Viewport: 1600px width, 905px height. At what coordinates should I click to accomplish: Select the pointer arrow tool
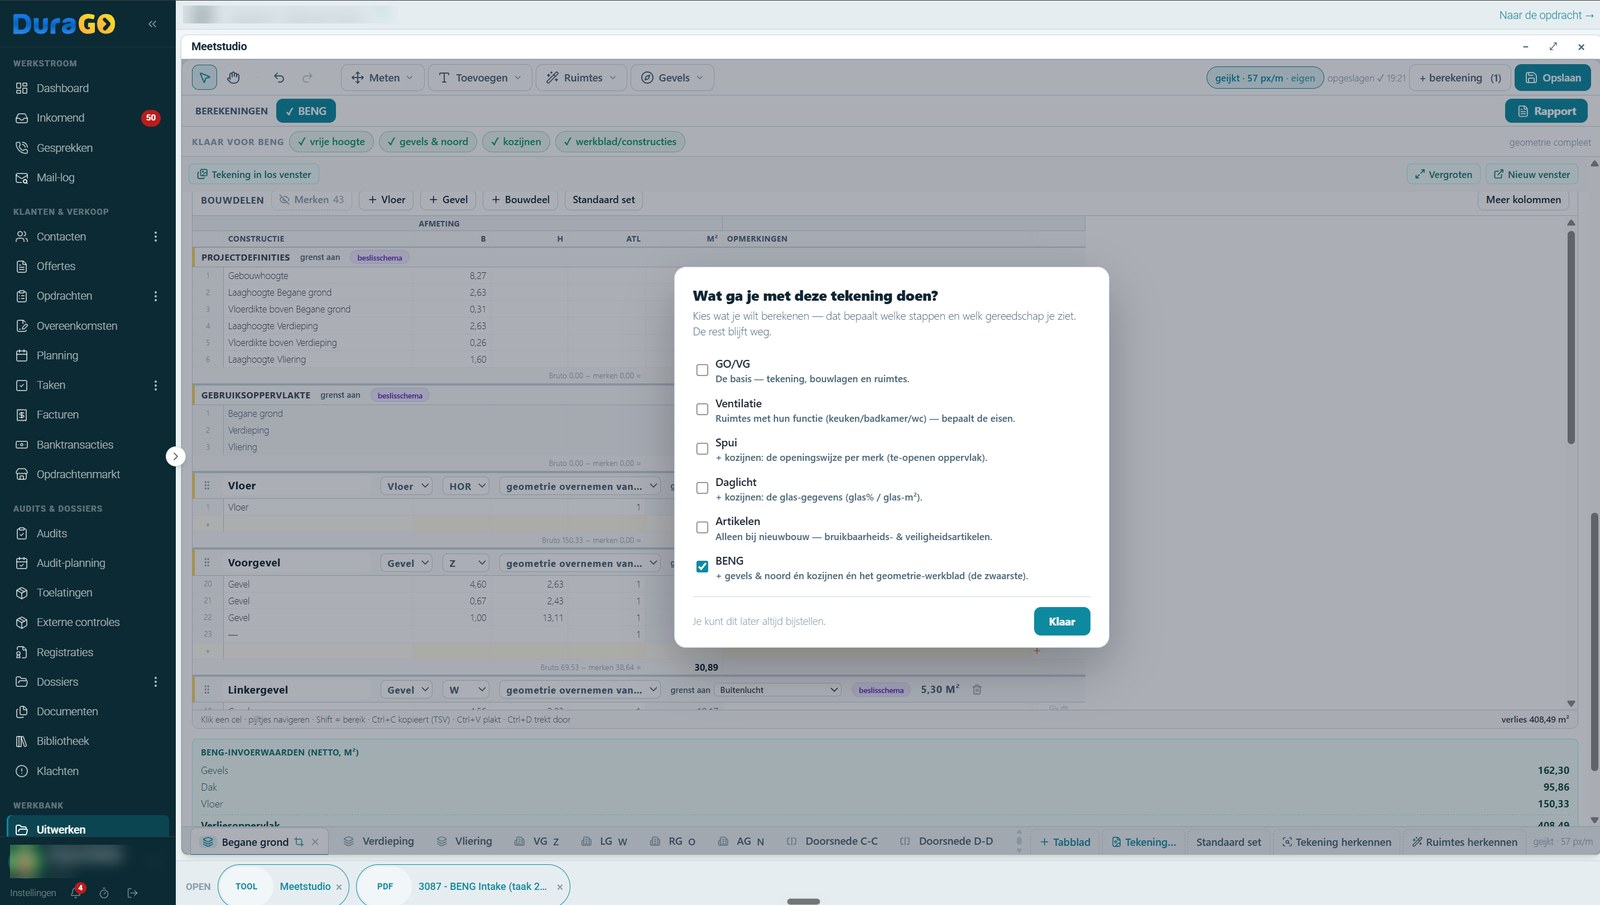[x=204, y=77]
